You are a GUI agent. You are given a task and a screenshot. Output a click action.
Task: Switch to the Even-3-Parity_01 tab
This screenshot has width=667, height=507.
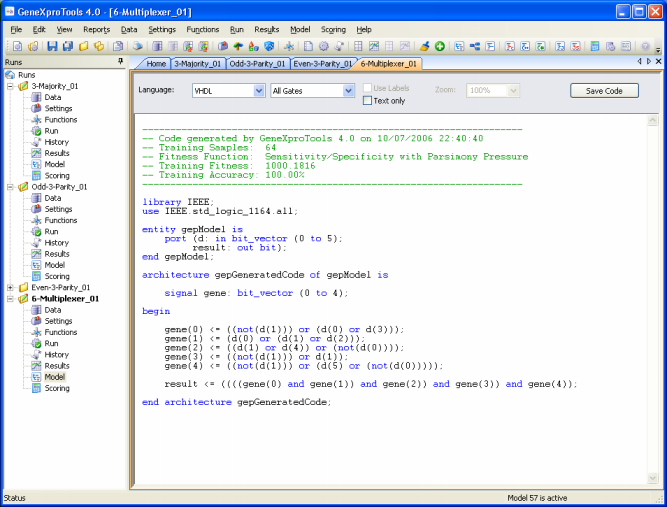[x=322, y=64]
